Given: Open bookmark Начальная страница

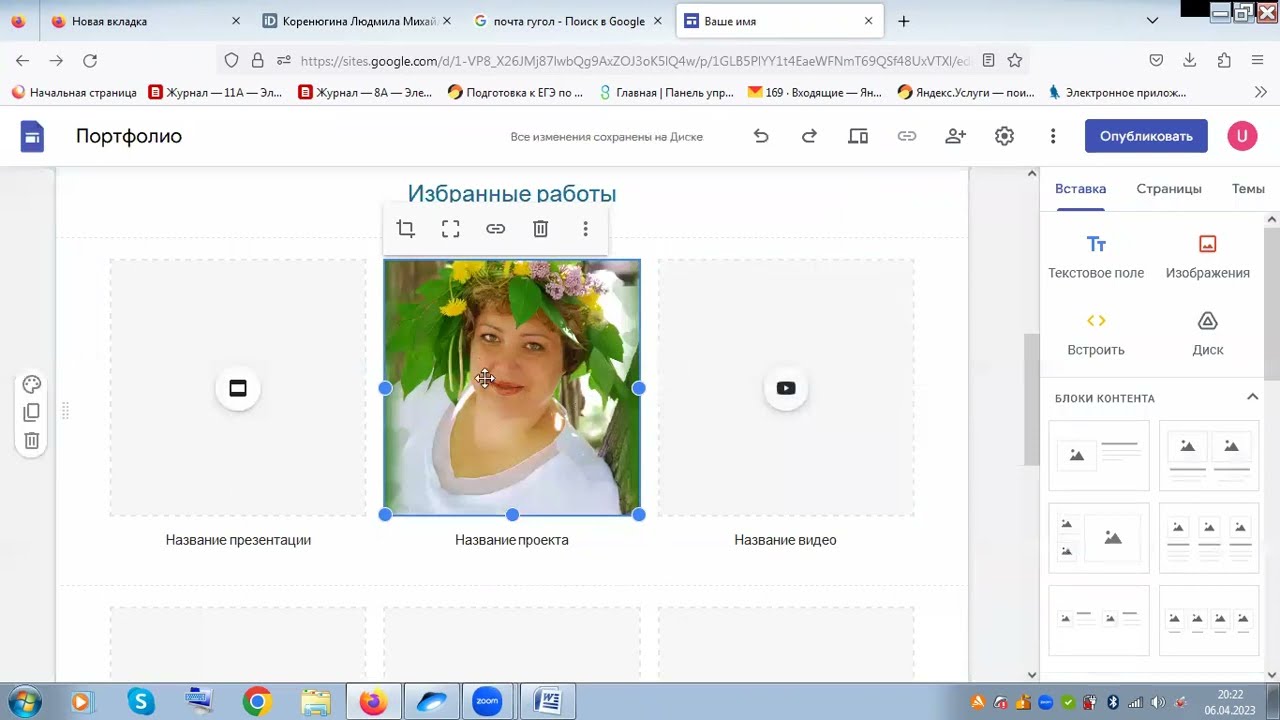Looking at the screenshot, I should pos(73,92).
